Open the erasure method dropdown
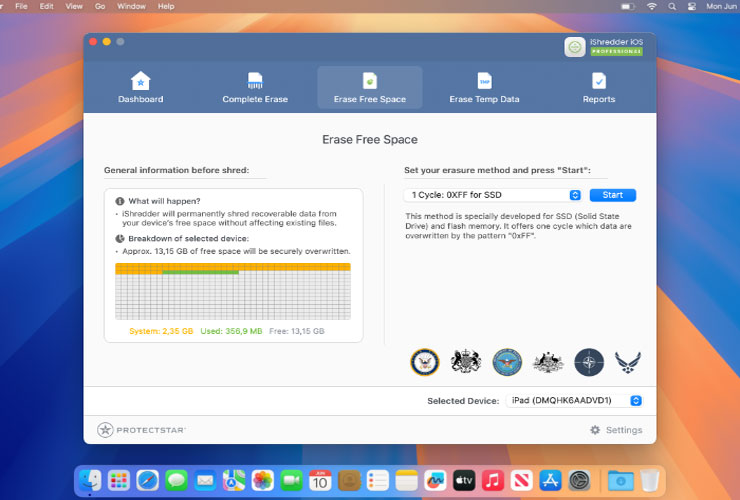This screenshot has width=740, height=500. (x=492, y=195)
